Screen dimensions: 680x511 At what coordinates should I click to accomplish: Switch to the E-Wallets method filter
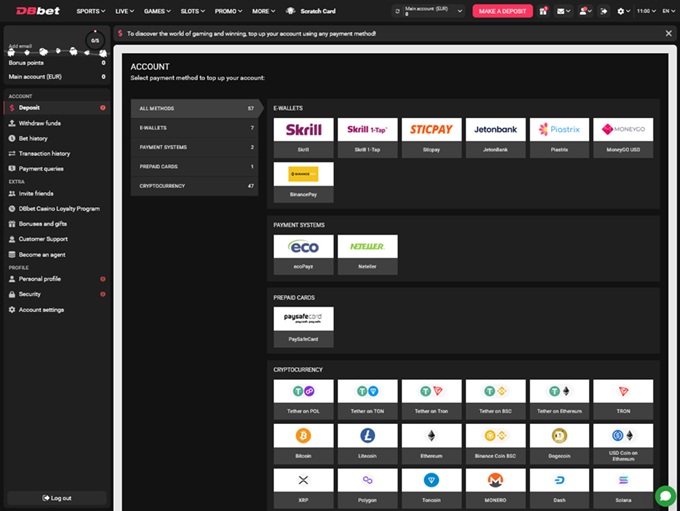pos(196,128)
